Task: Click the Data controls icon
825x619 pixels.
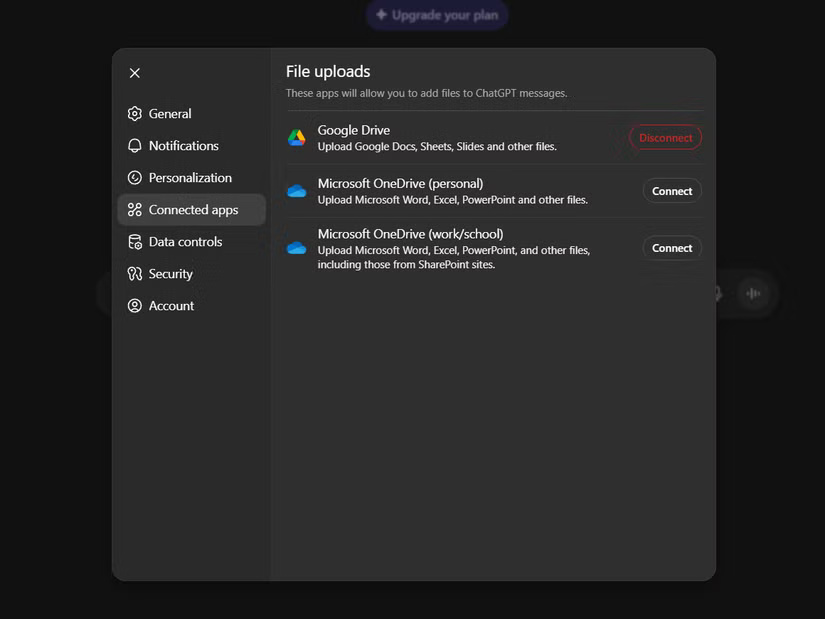Action: point(134,241)
